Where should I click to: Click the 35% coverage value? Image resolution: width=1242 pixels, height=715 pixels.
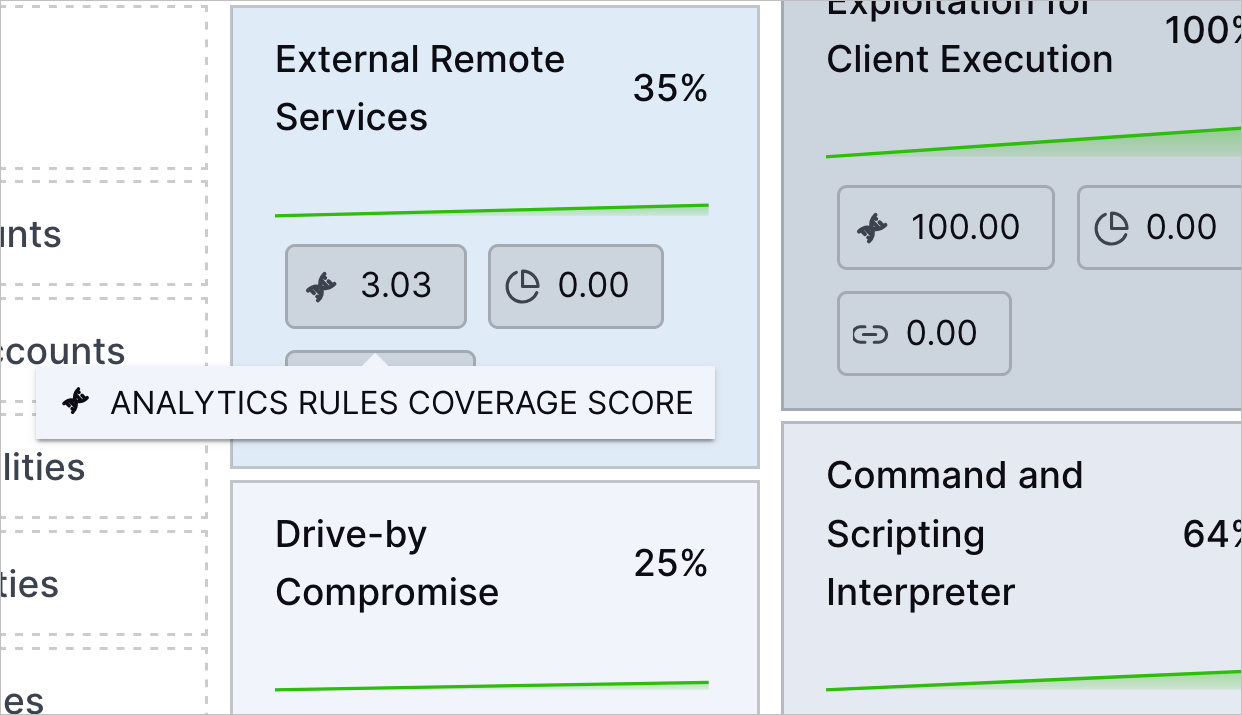coord(670,89)
